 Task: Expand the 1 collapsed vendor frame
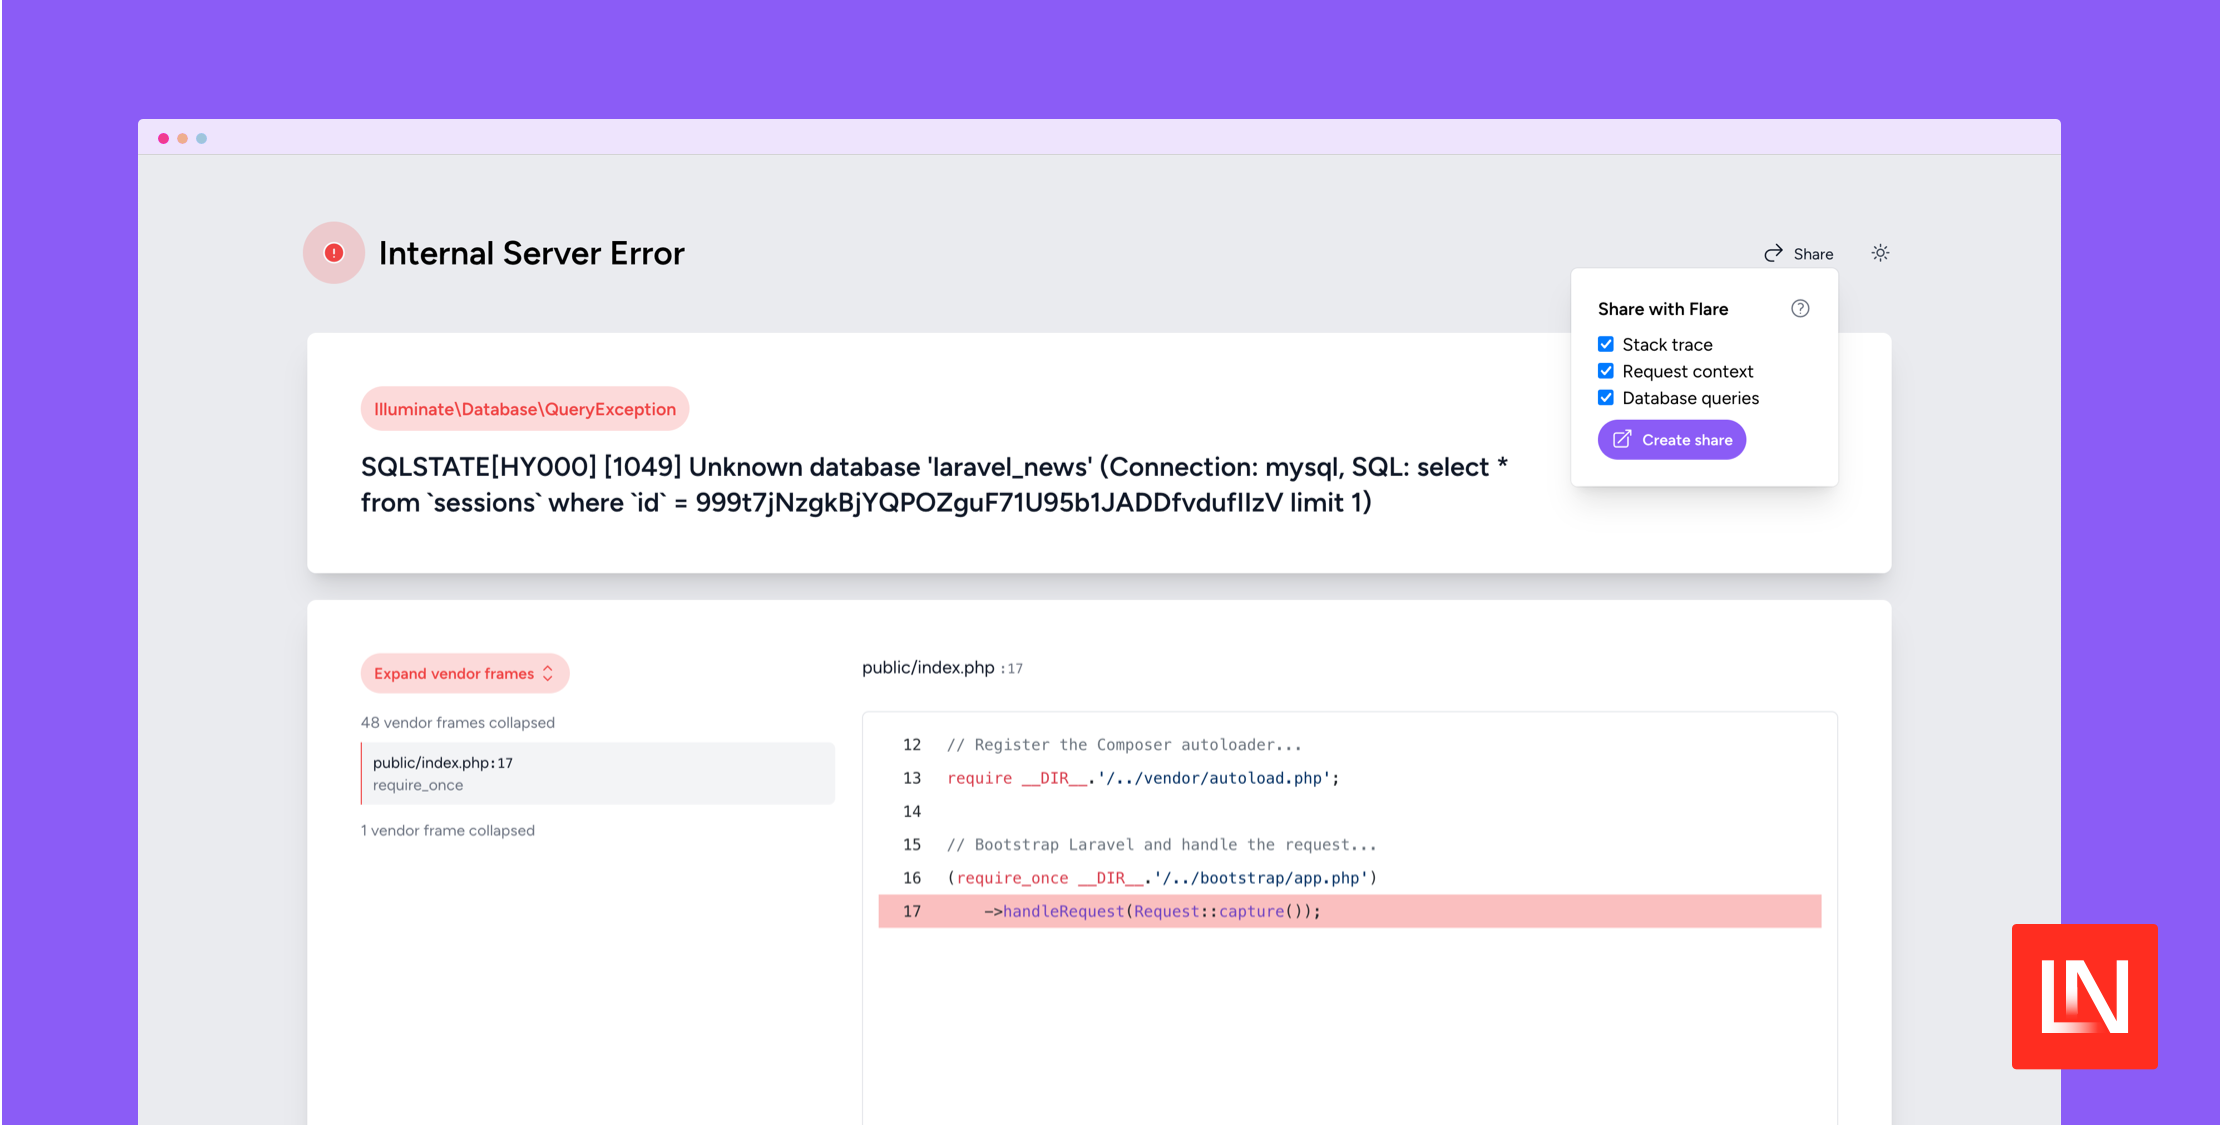[447, 831]
